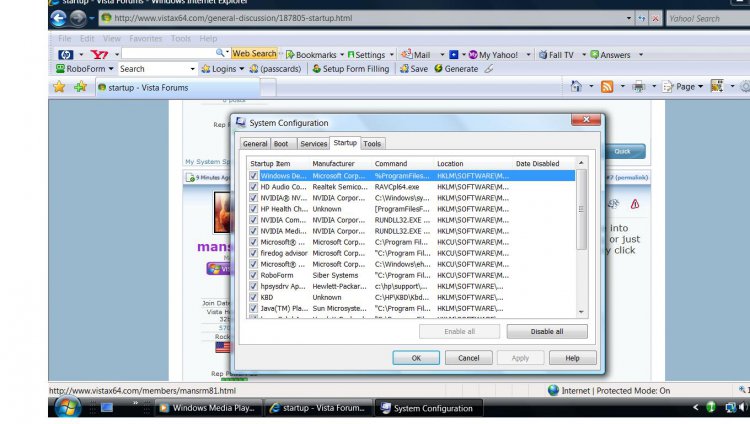The image size is (750, 424).
Task: Expand the recent pages arrow beside Forward
Action: pos(91,18)
